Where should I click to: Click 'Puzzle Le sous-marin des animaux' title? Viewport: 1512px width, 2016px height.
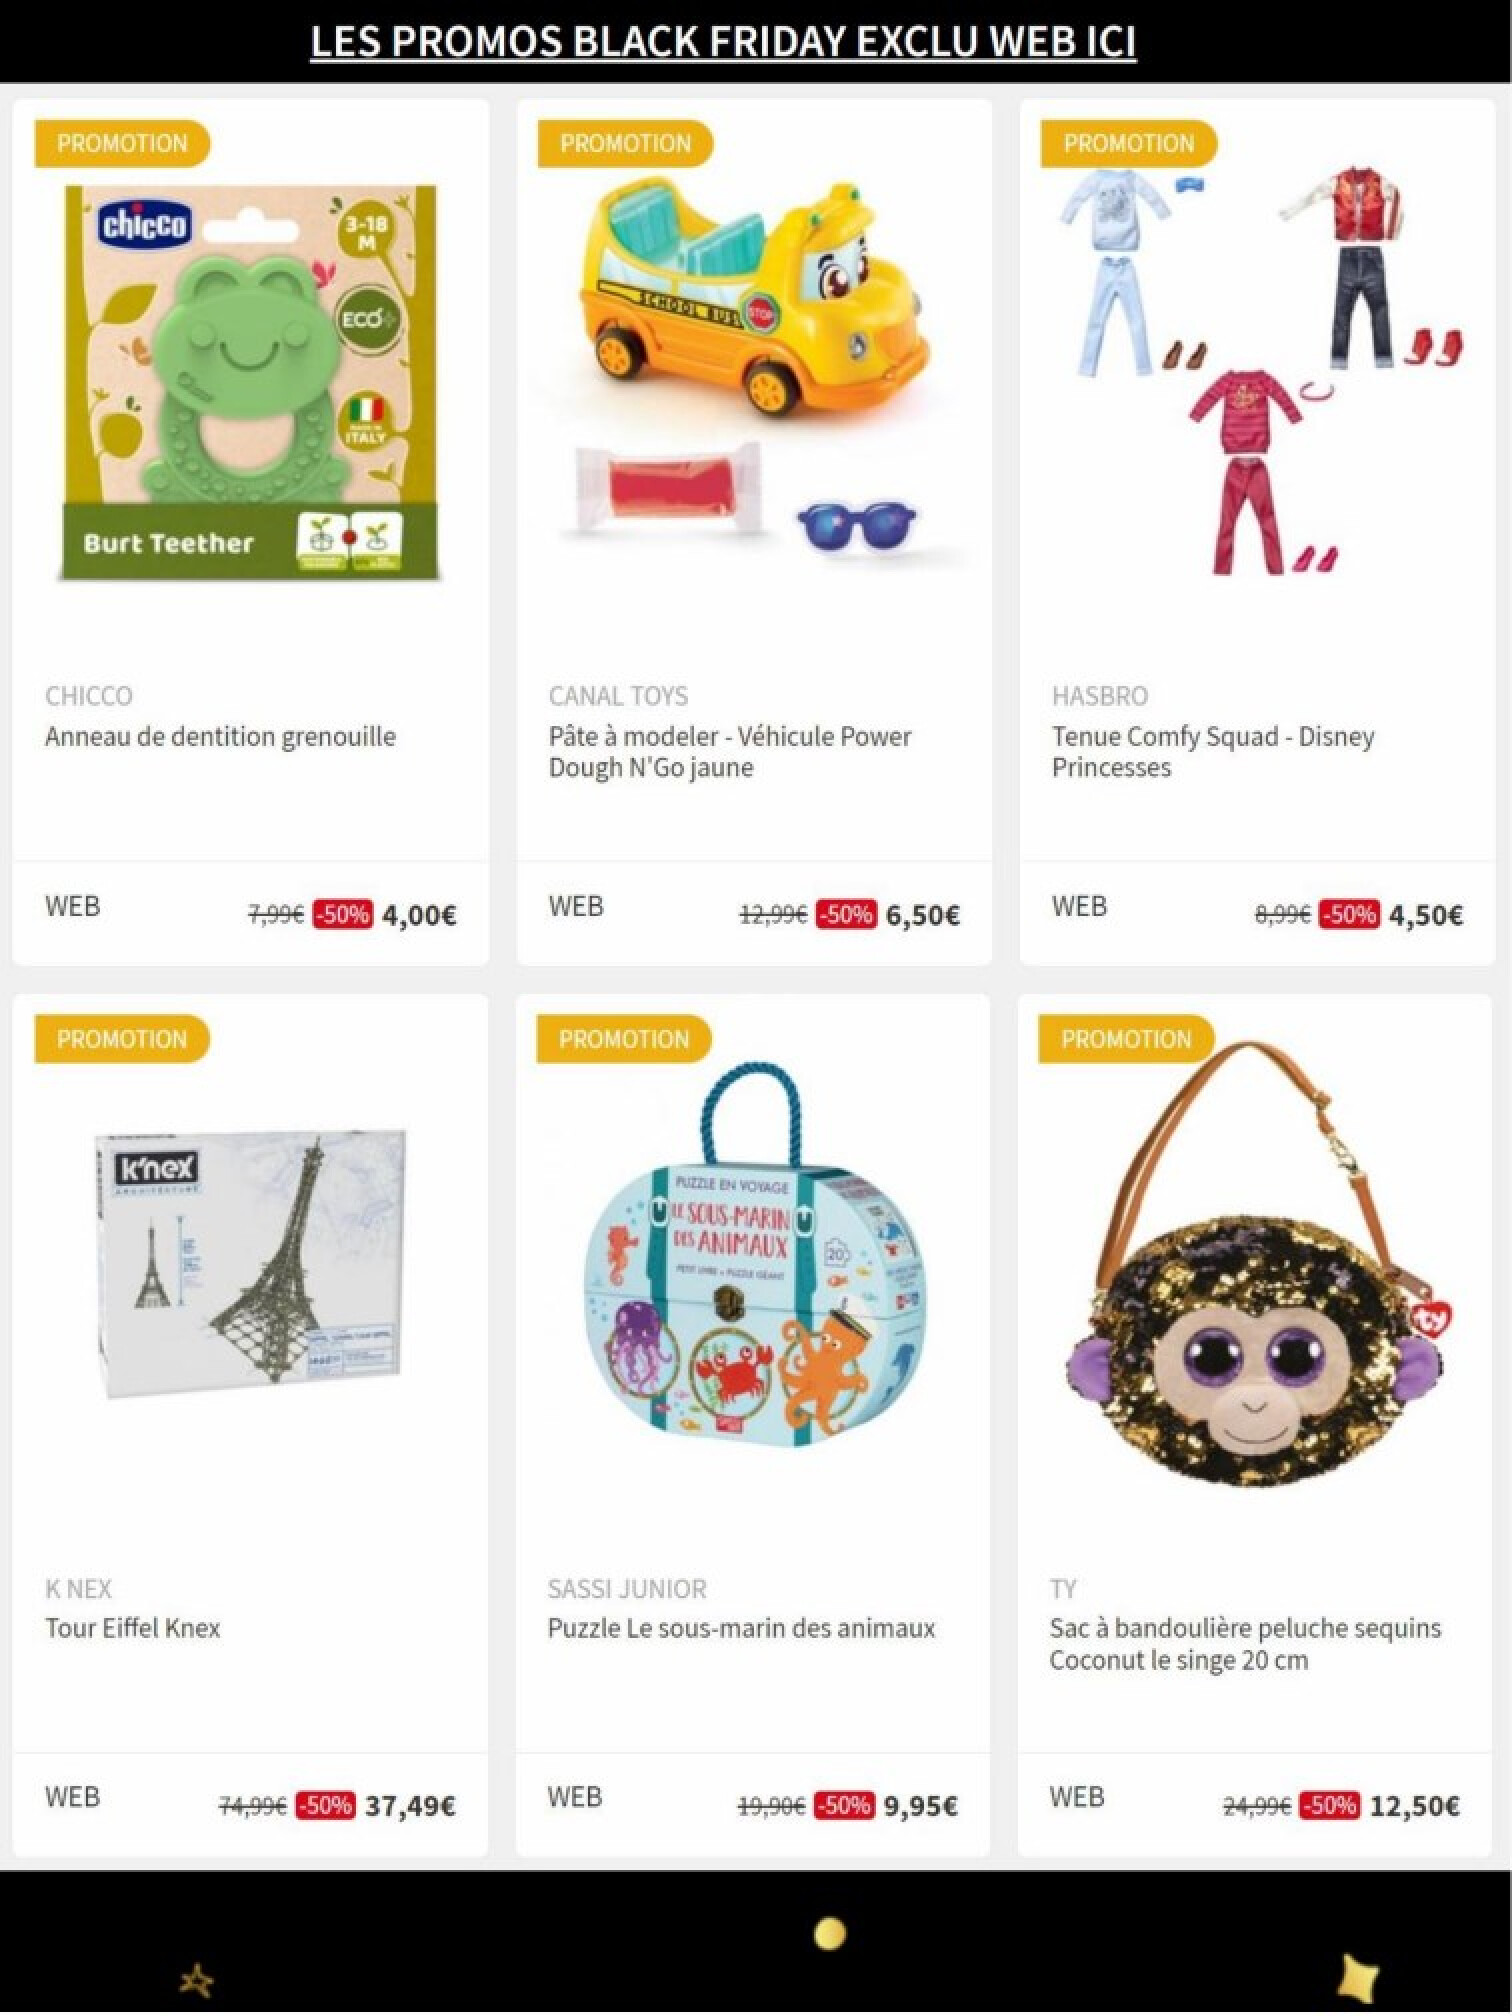(x=741, y=1628)
